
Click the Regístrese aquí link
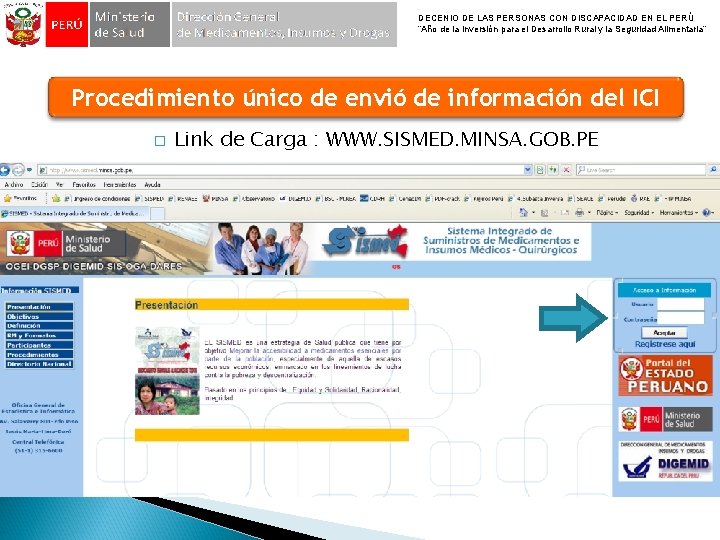point(665,344)
